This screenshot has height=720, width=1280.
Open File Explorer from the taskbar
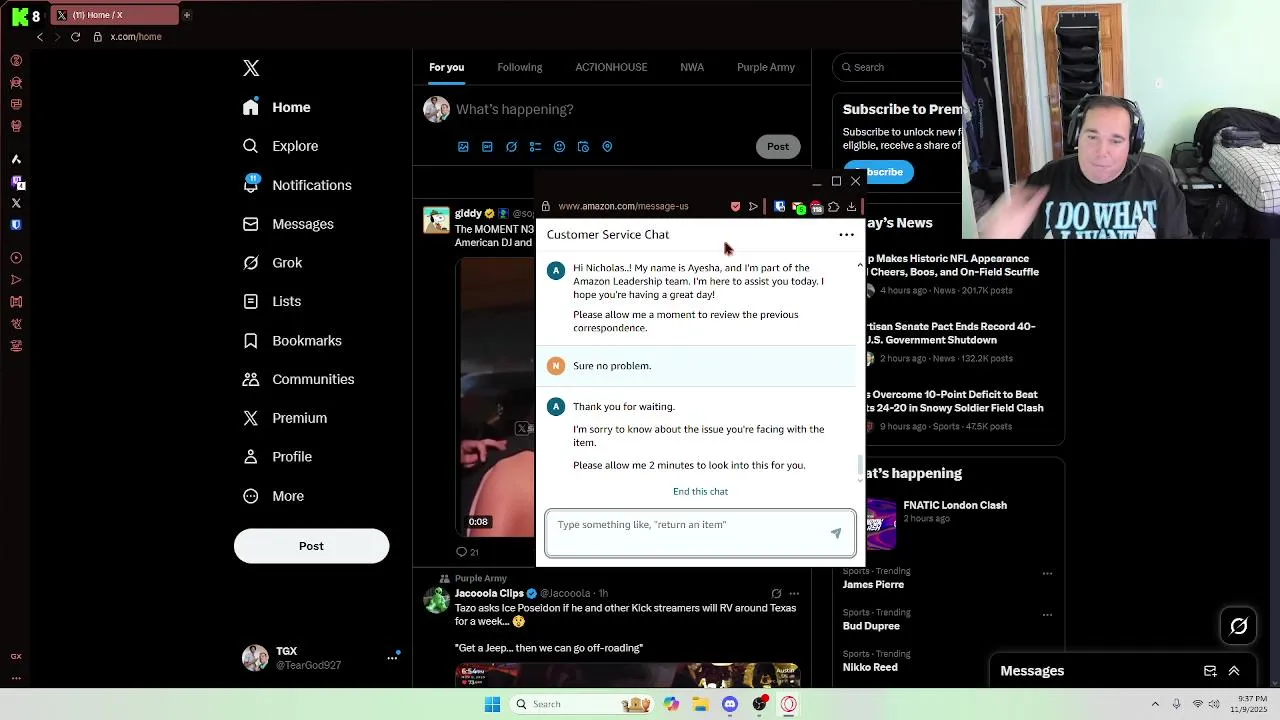point(700,704)
